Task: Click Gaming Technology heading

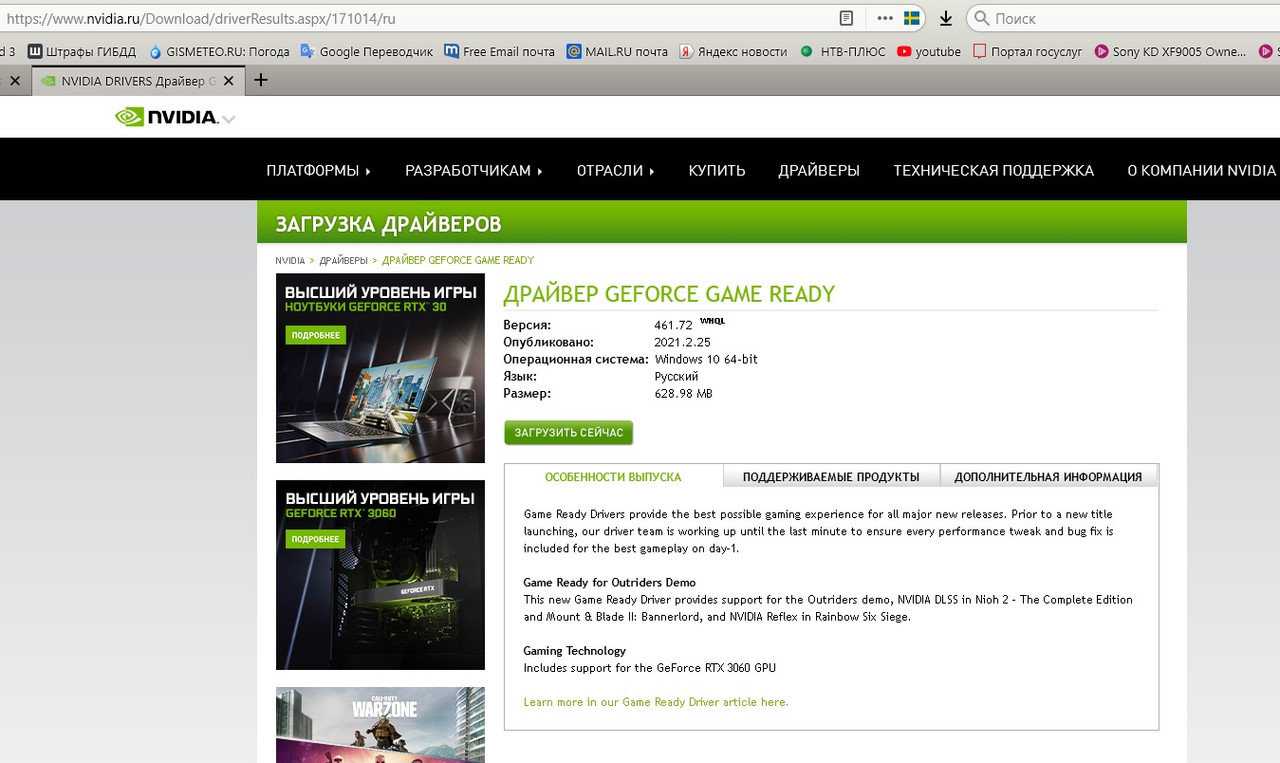Action: pos(574,650)
